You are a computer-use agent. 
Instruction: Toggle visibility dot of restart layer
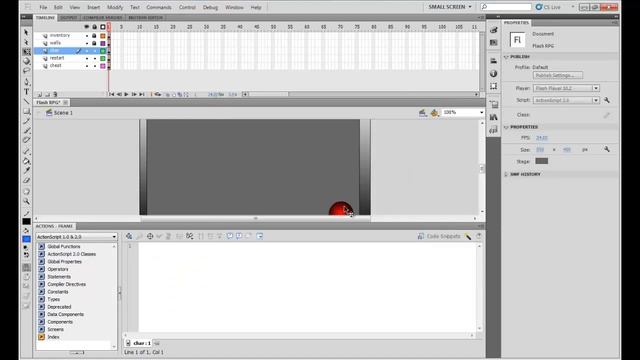[x=87, y=58]
